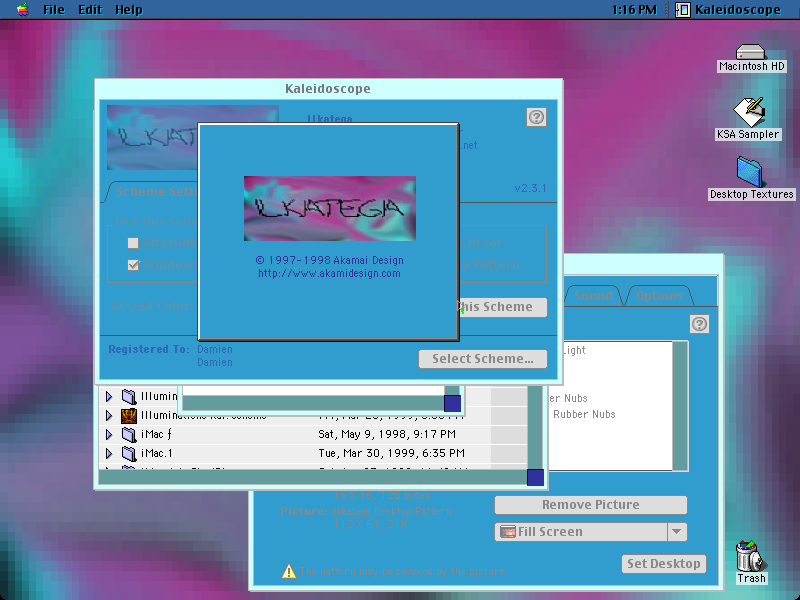The height and width of the screenshot is (600, 800).
Task: Click the Tue, Mar 30, 1999 date cell
Action: pyautogui.click(x=391, y=453)
